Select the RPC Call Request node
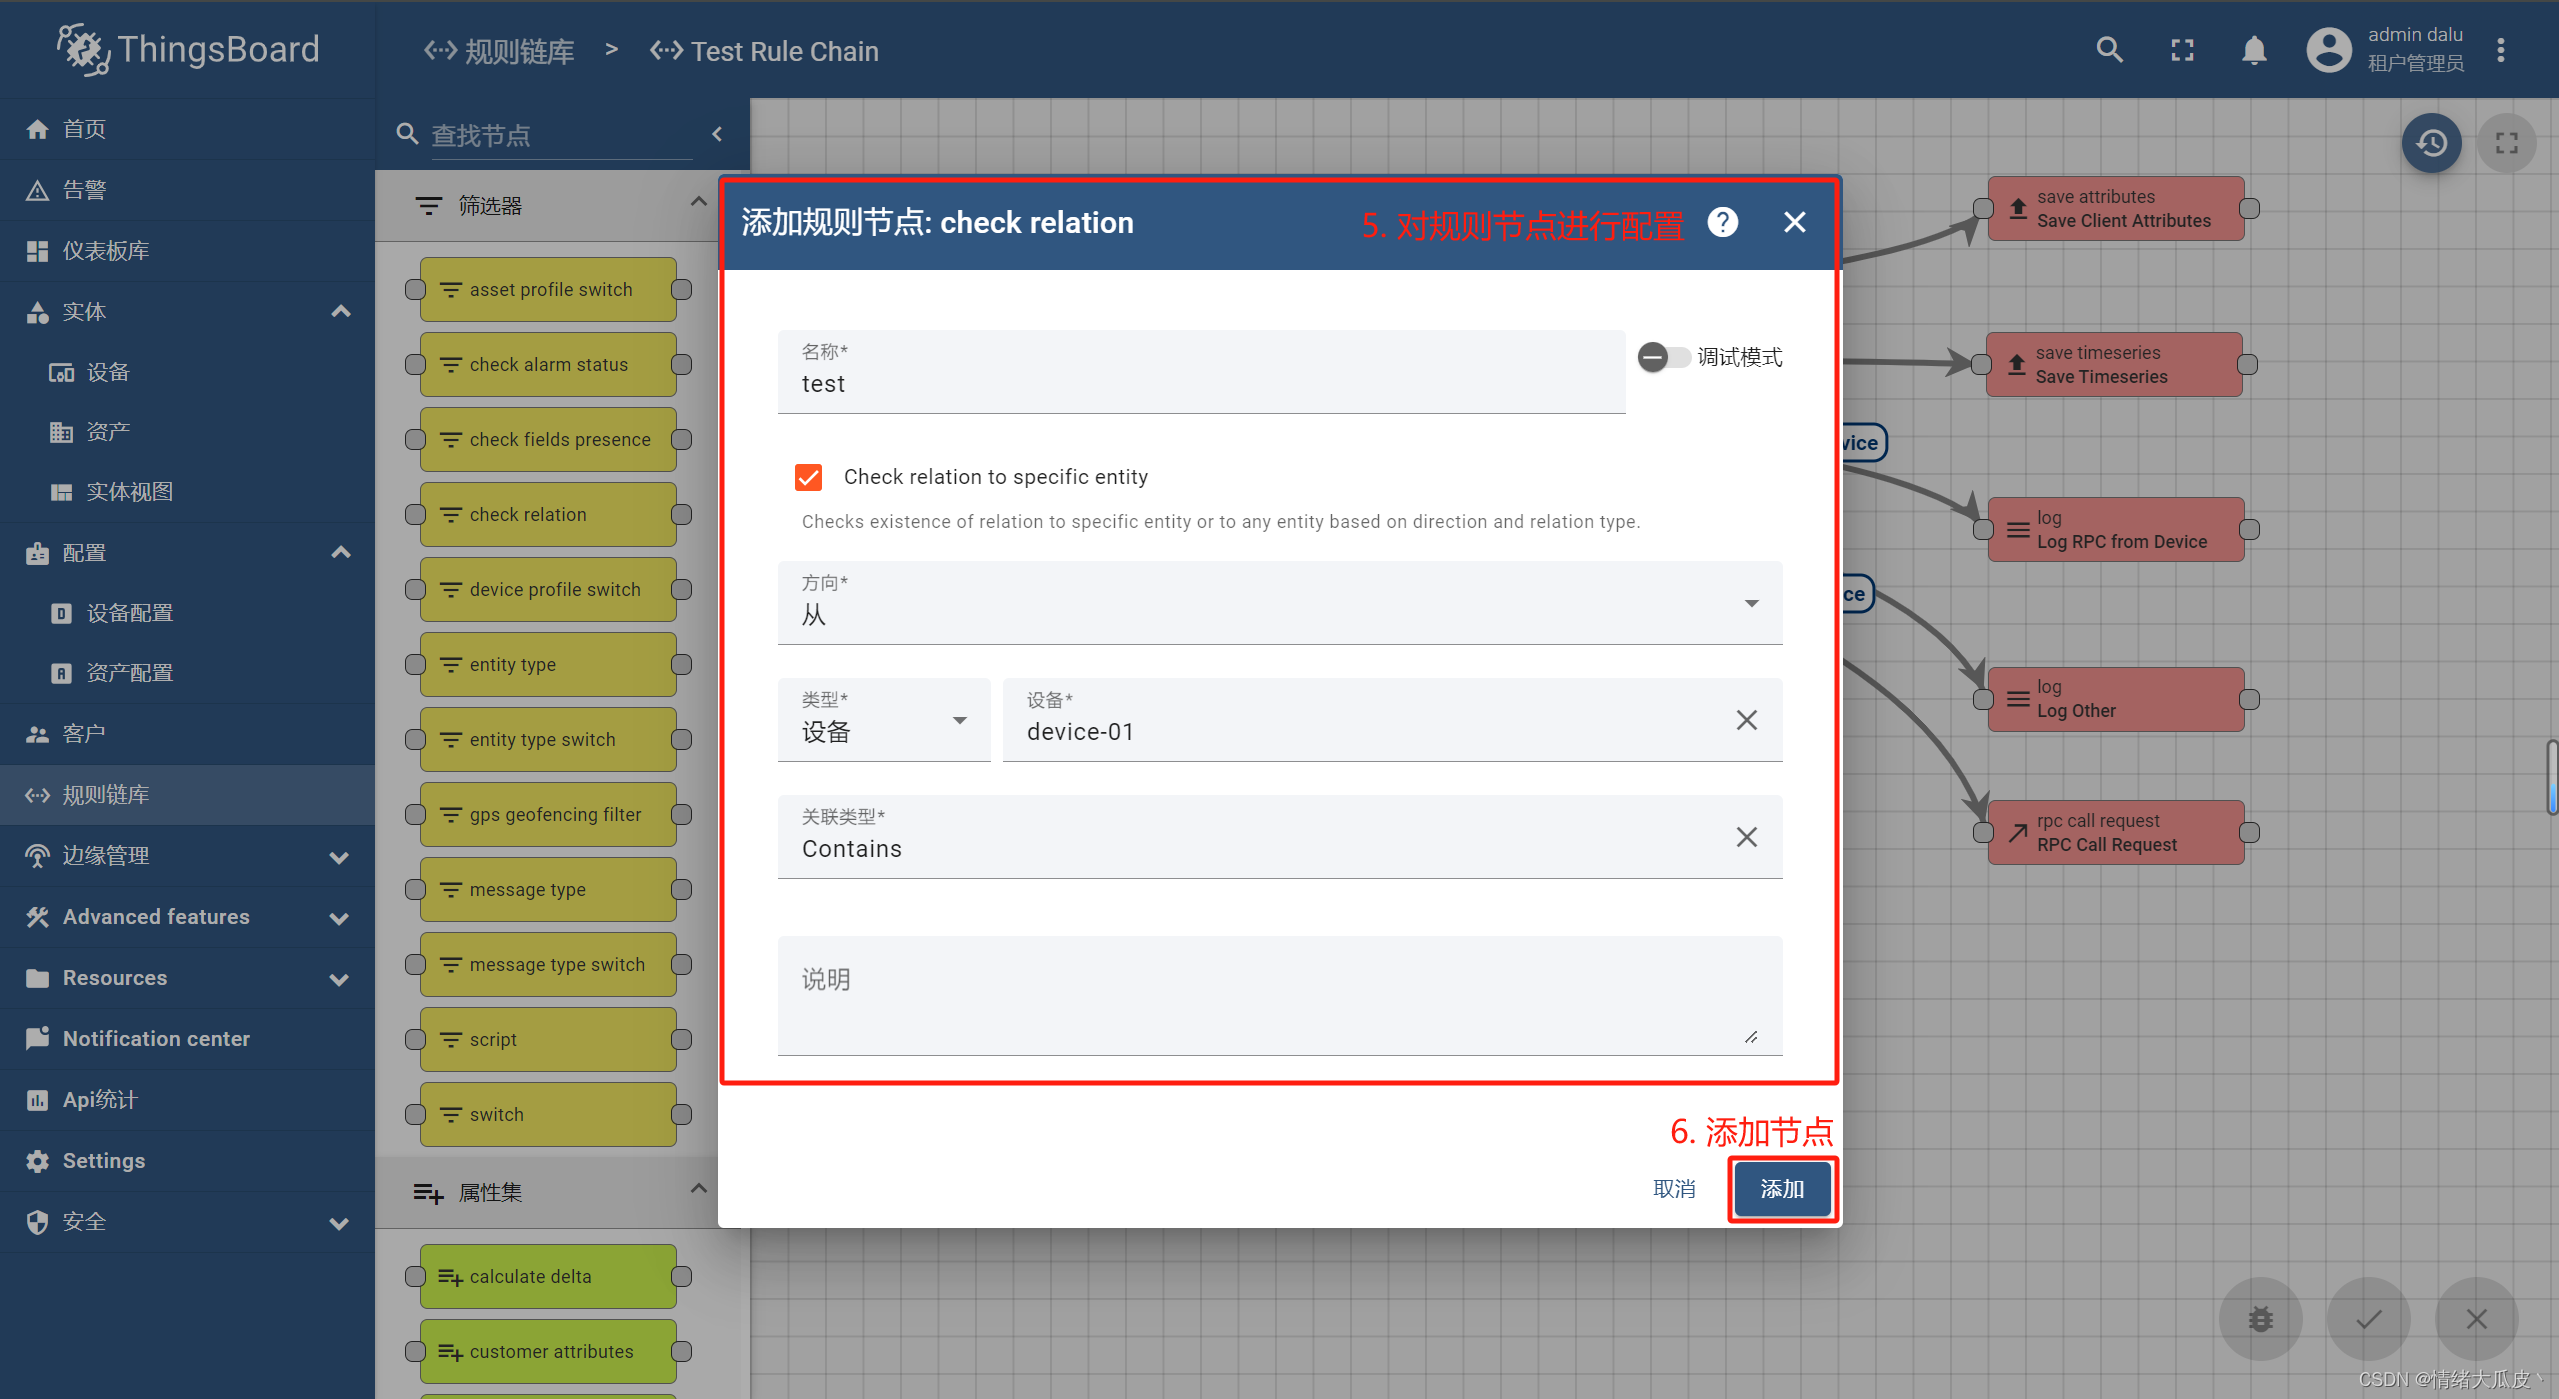 (x=2116, y=832)
